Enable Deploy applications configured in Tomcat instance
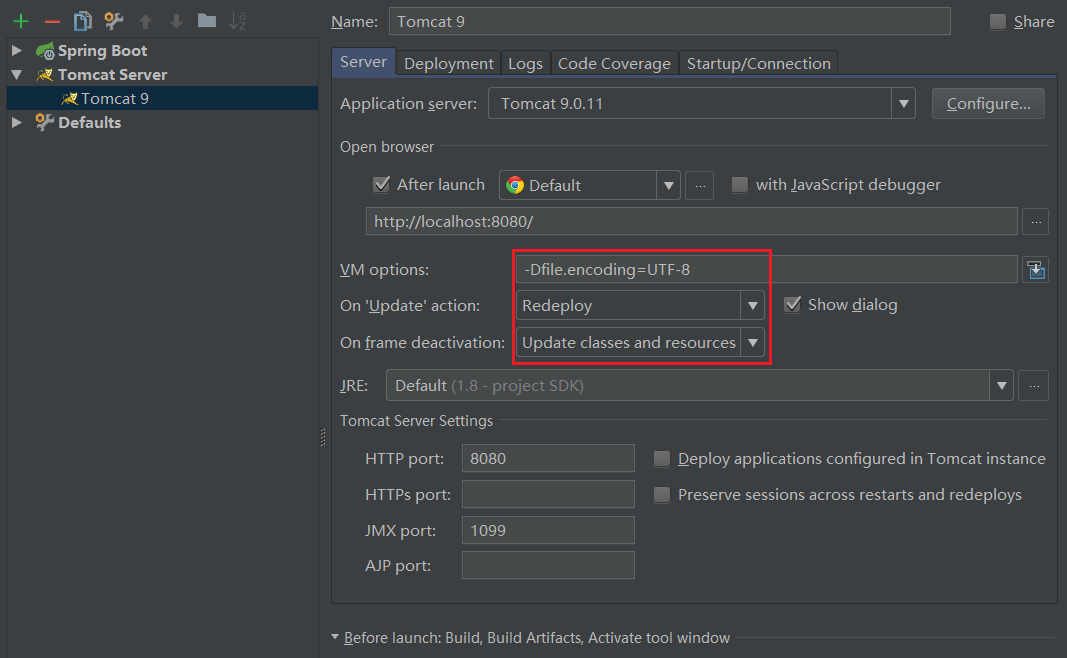The image size is (1067, 658). click(661, 459)
